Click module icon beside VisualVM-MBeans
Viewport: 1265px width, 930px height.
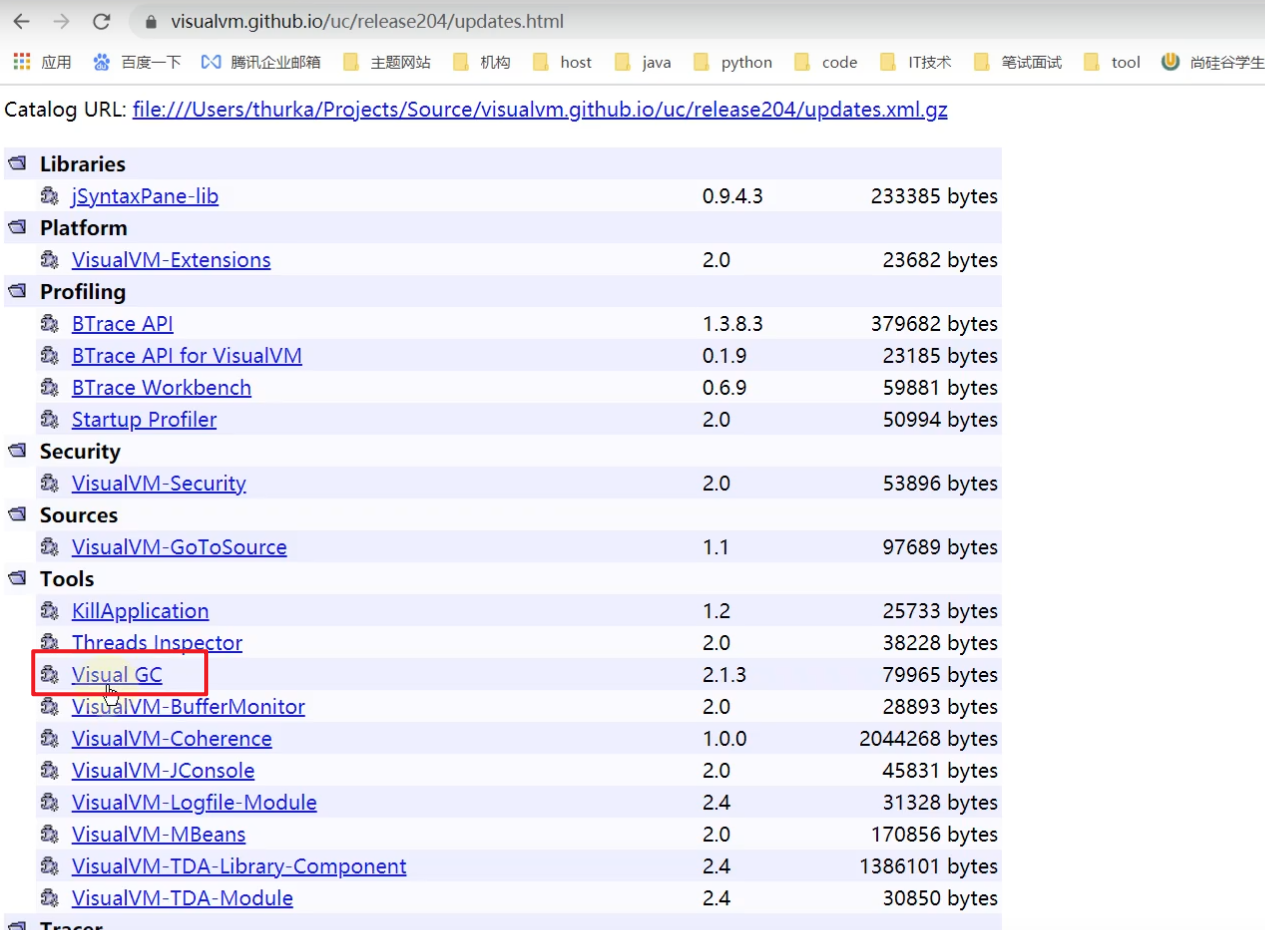pos(50,835)
